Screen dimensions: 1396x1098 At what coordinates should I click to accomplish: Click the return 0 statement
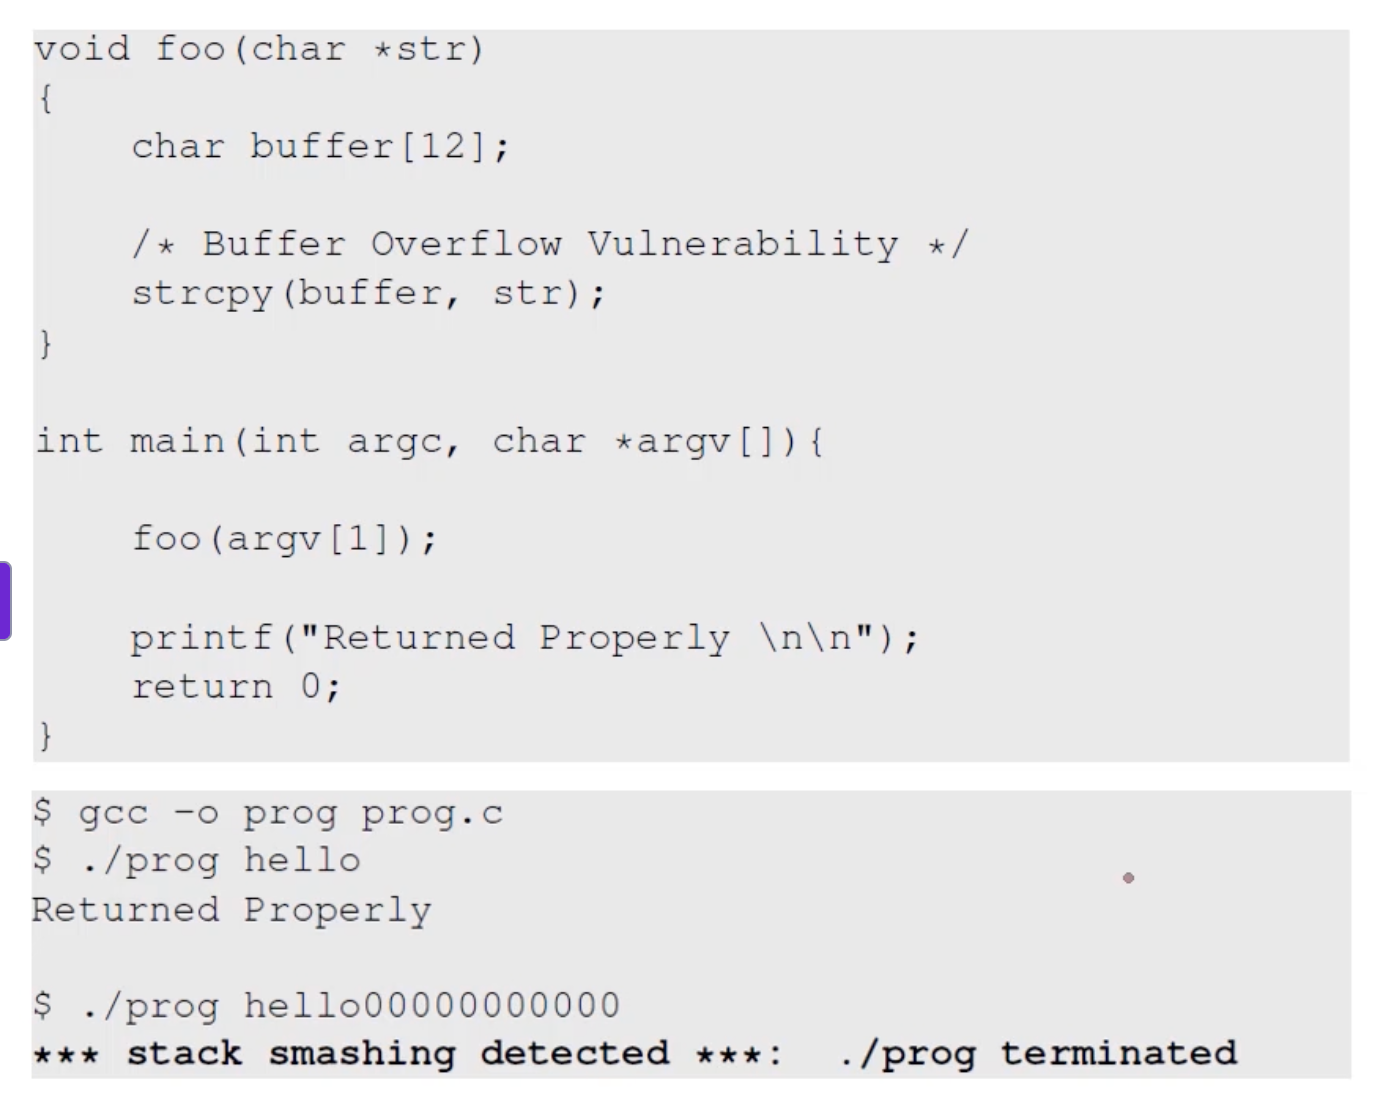(236, 687)
